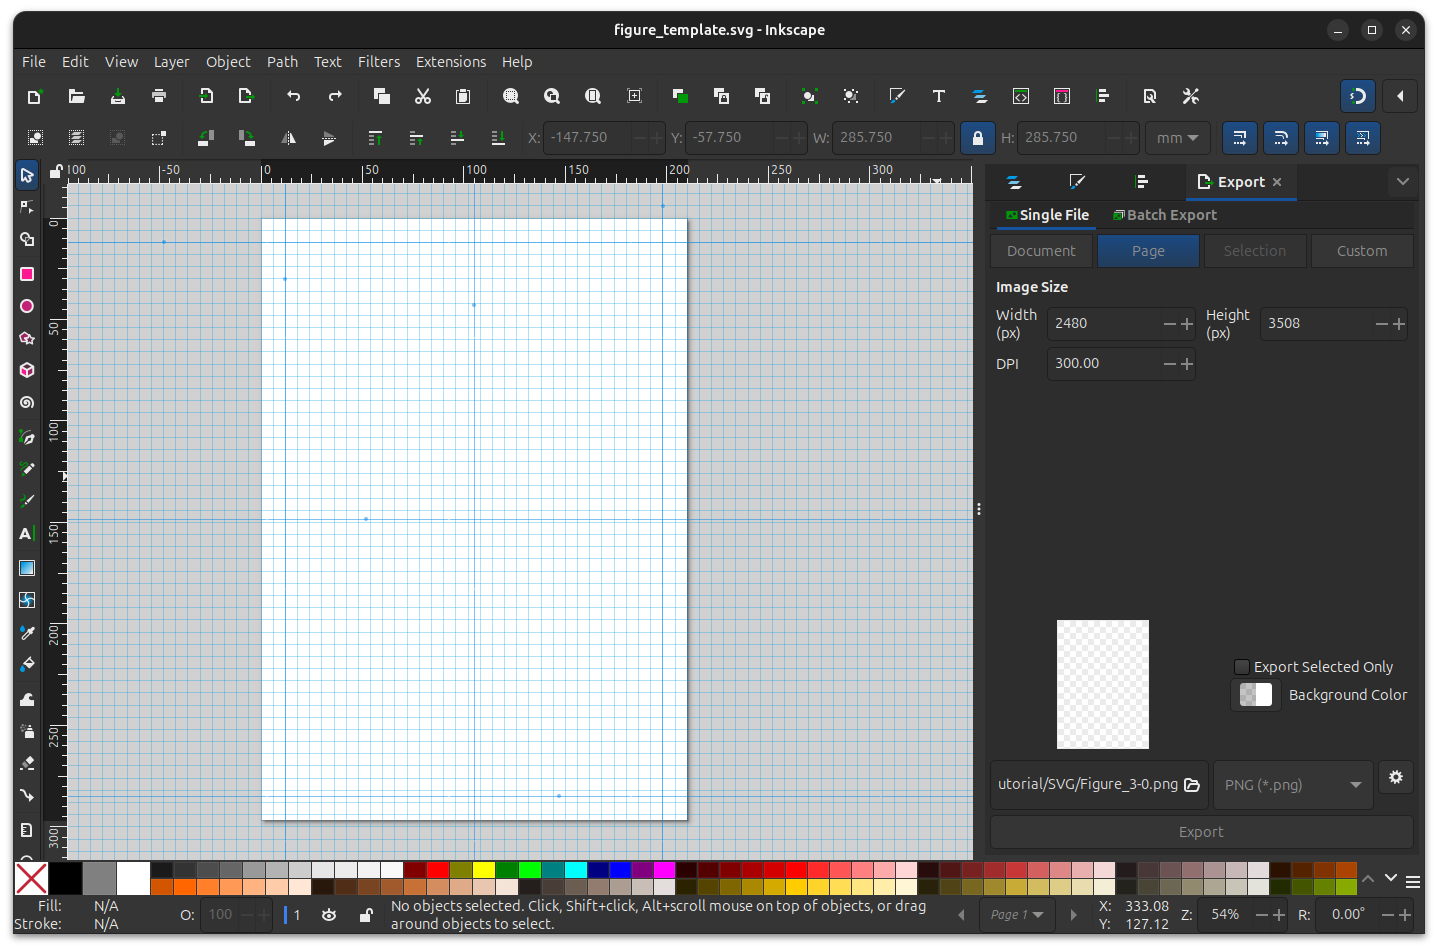Select the Text tool in the toolbox

coord(27,534)
